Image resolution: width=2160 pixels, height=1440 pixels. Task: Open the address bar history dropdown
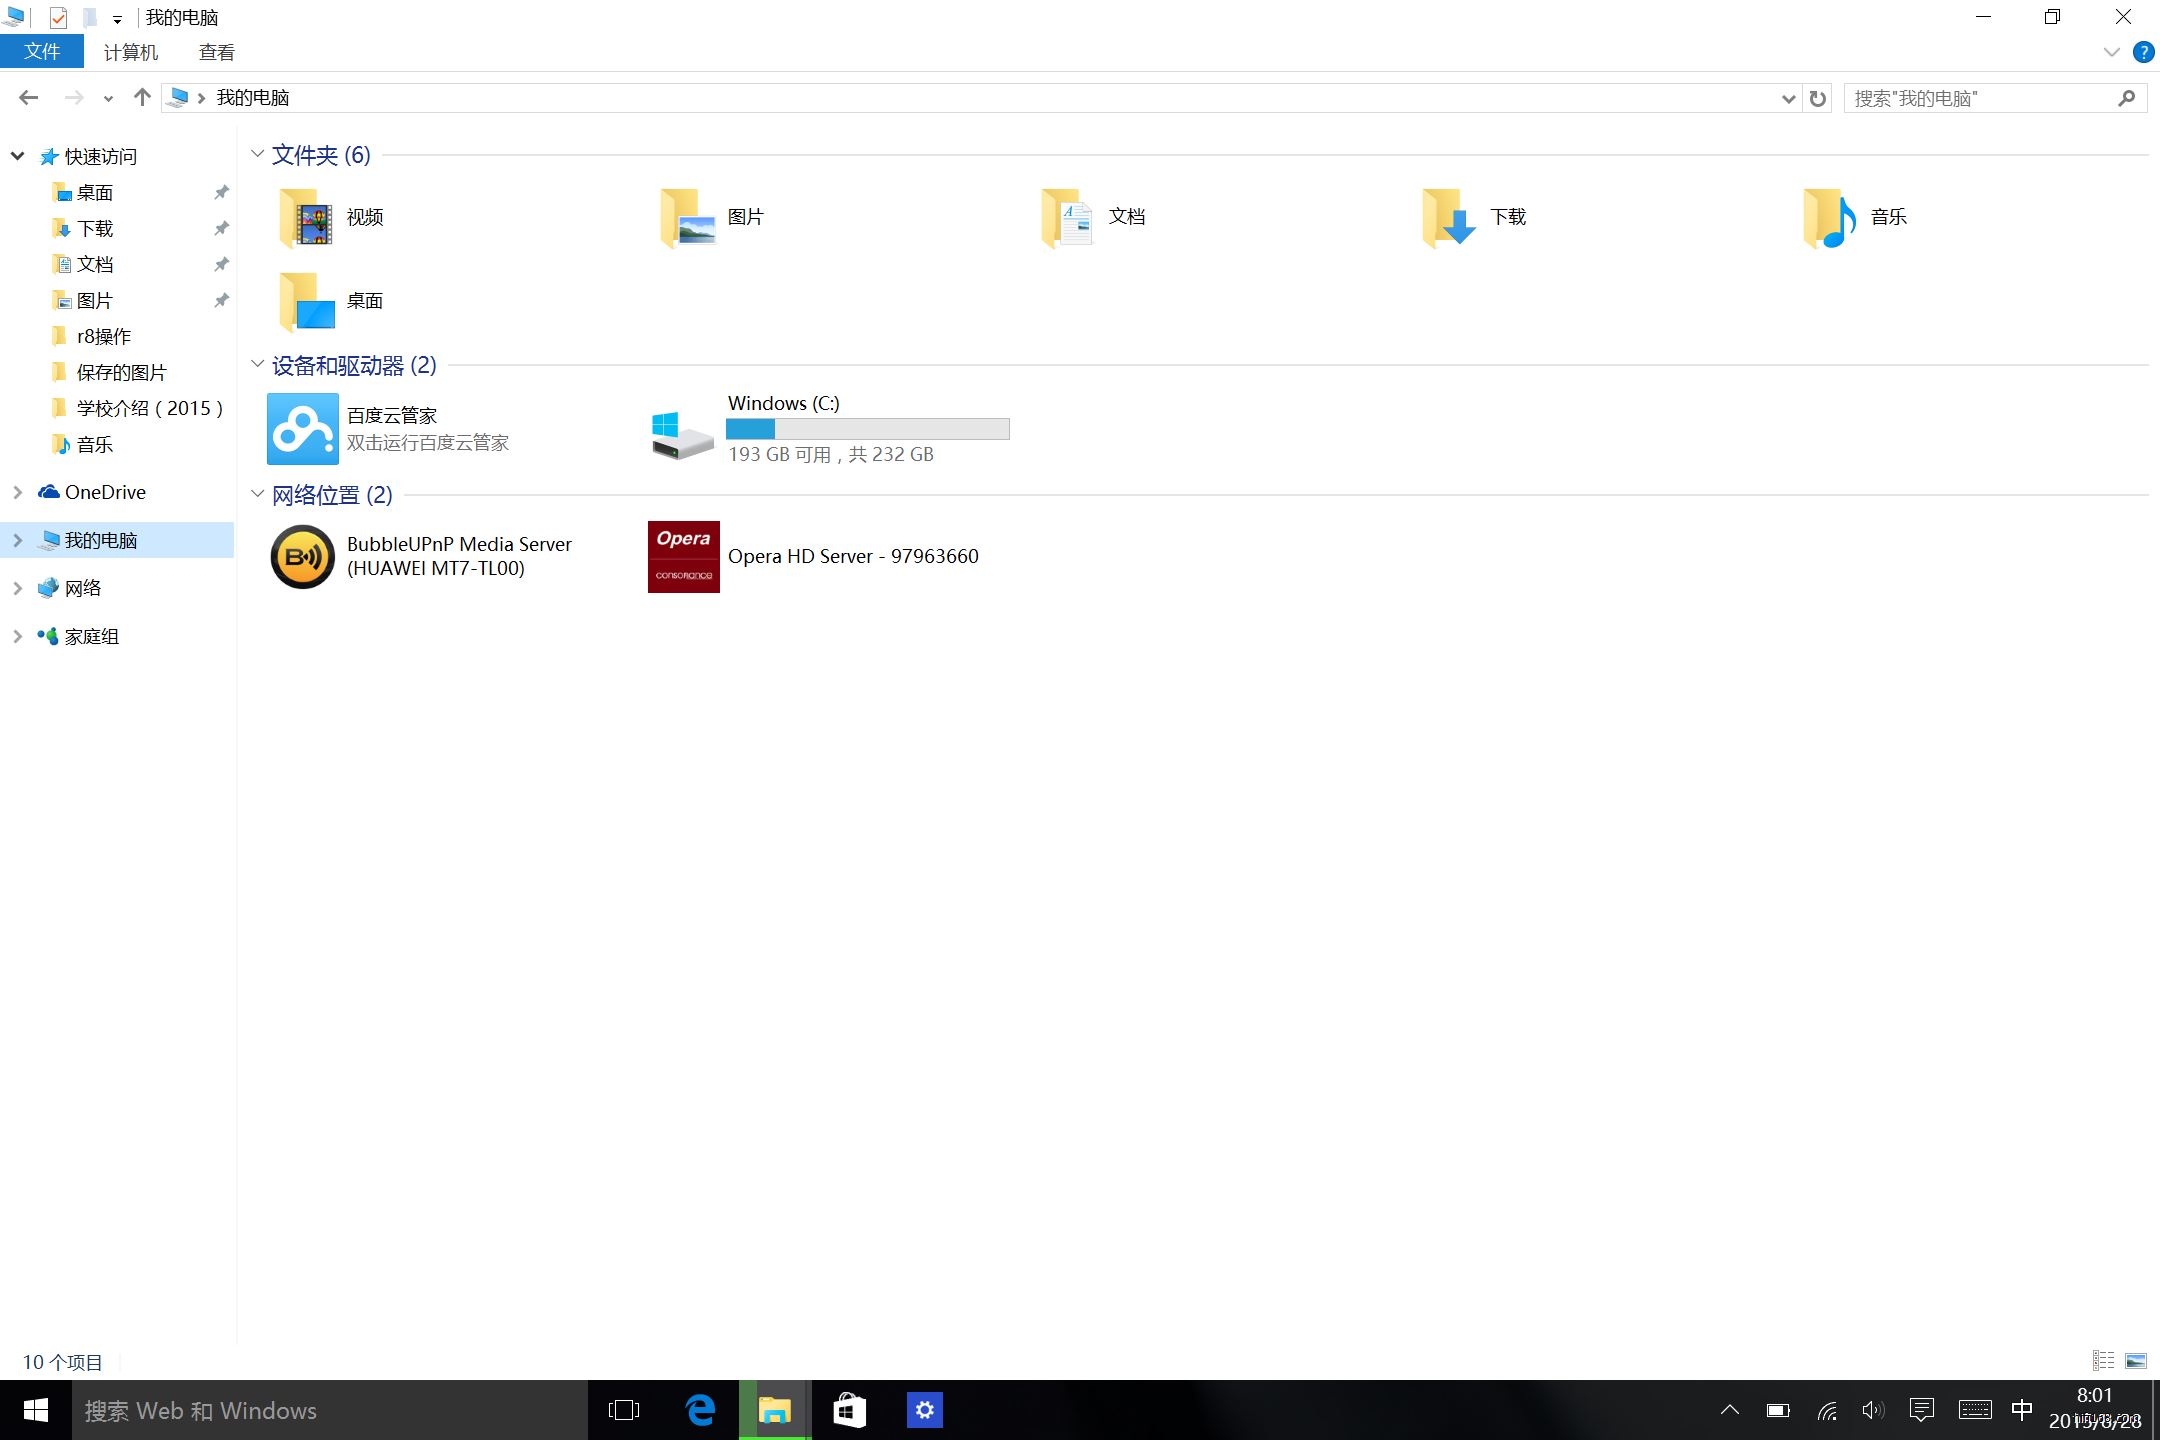1788,98
